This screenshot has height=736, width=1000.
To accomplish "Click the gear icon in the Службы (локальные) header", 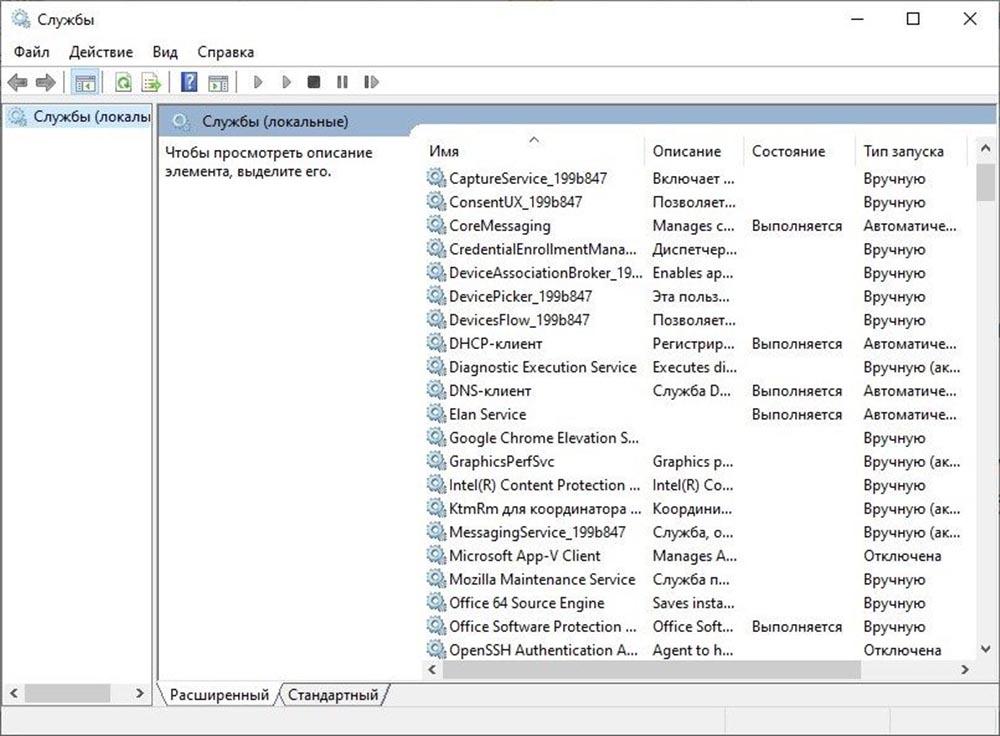I will (x=181, y=122).
